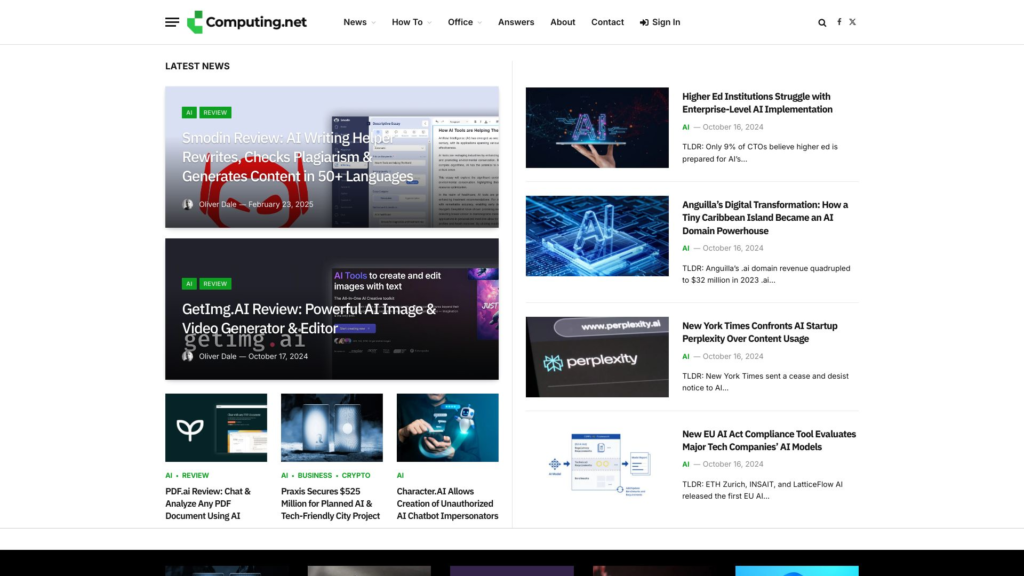Open the GetImg.AI Review headline
Image resolution: width=1024 pixels, height=576 pixels.
pyautogui.click(x=309, y=319)
